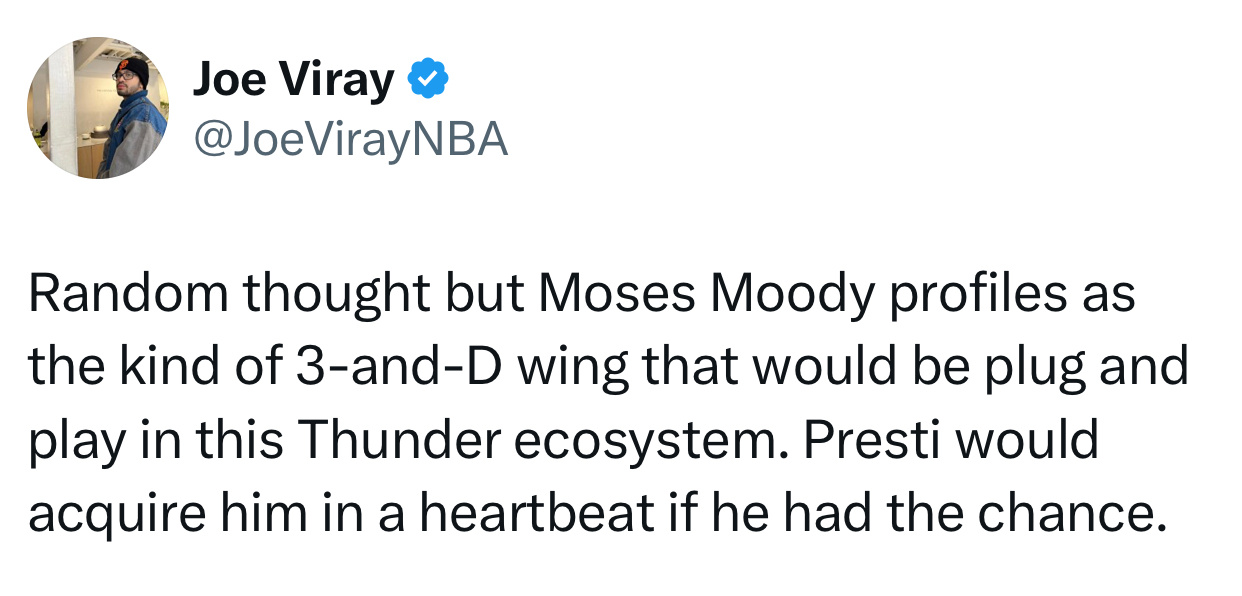Open the @JoeVirayNBA handle link

coord(350,141)
